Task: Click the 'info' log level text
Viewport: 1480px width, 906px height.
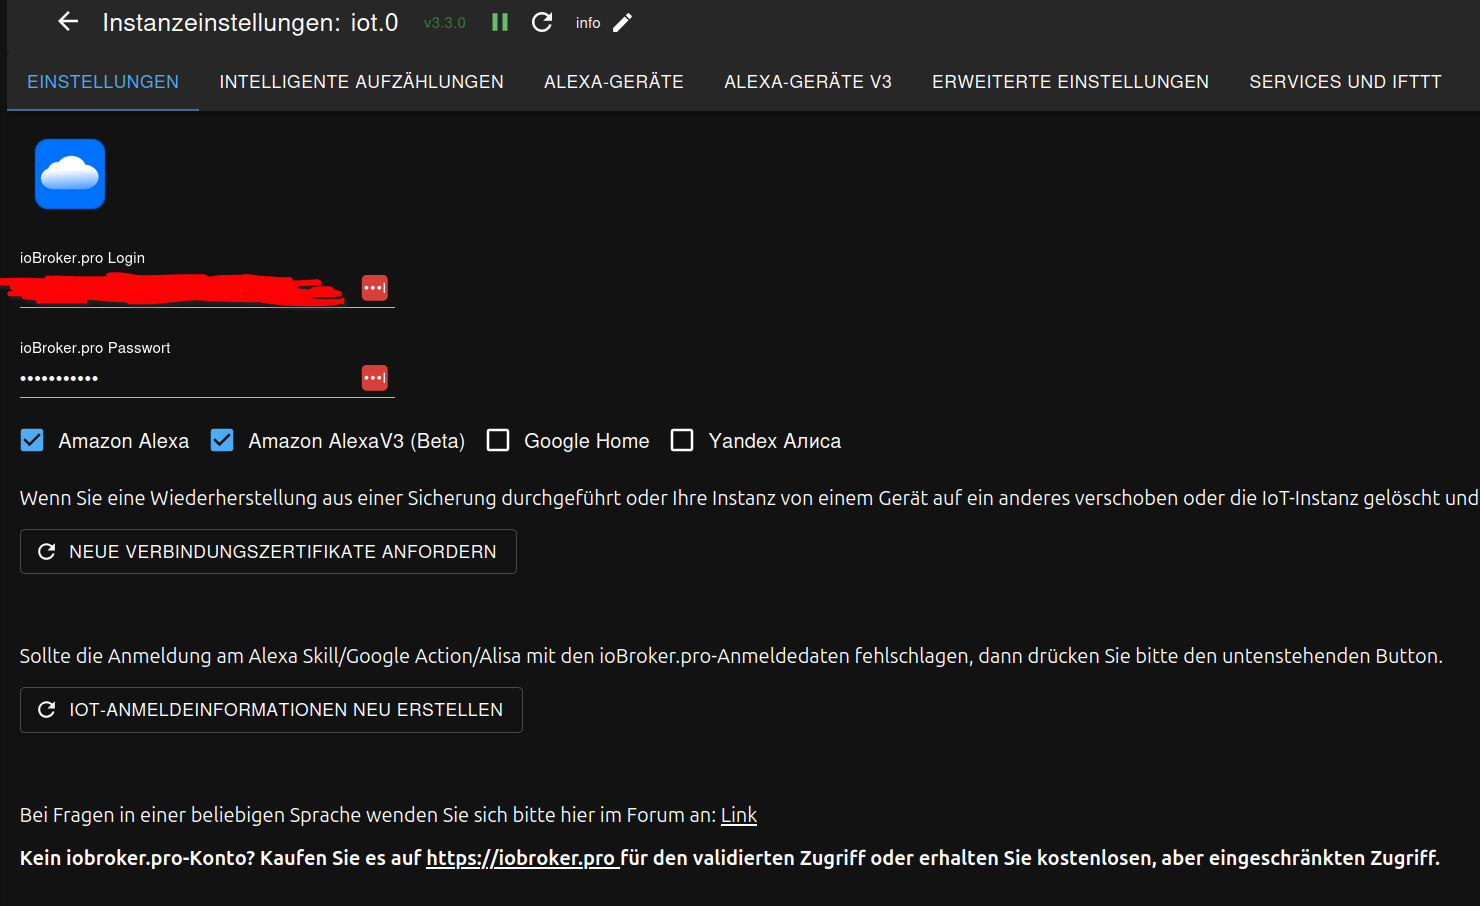Action: [588, 23]
